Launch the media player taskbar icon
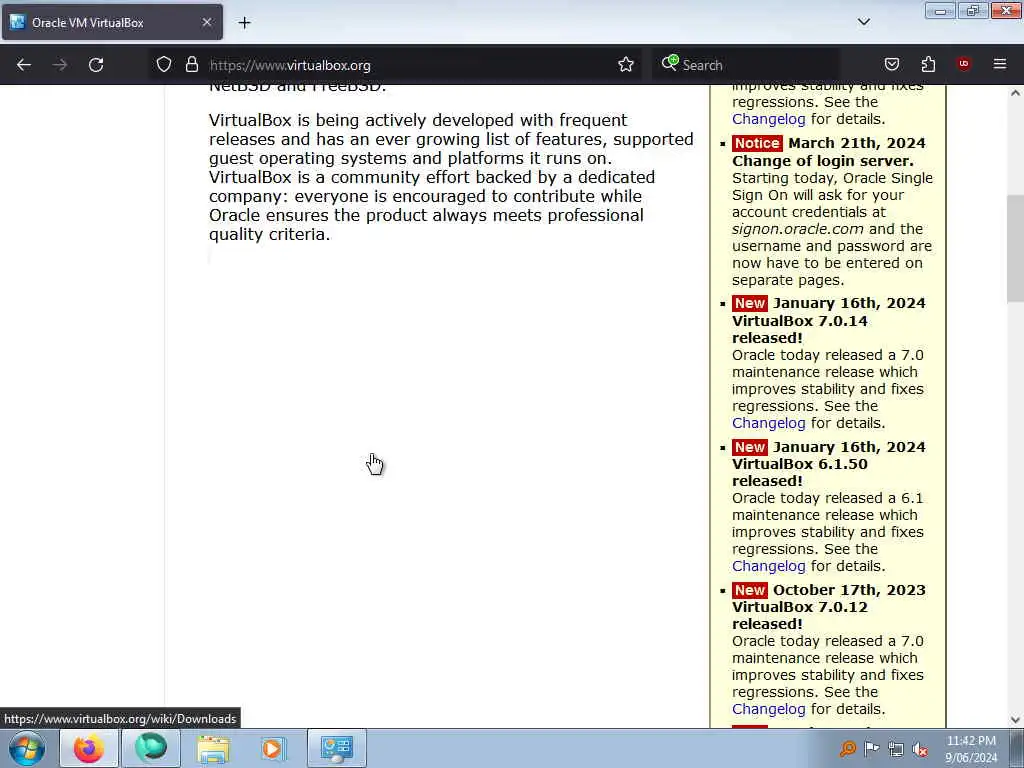 pyautogui.click(x=274, y=748)
